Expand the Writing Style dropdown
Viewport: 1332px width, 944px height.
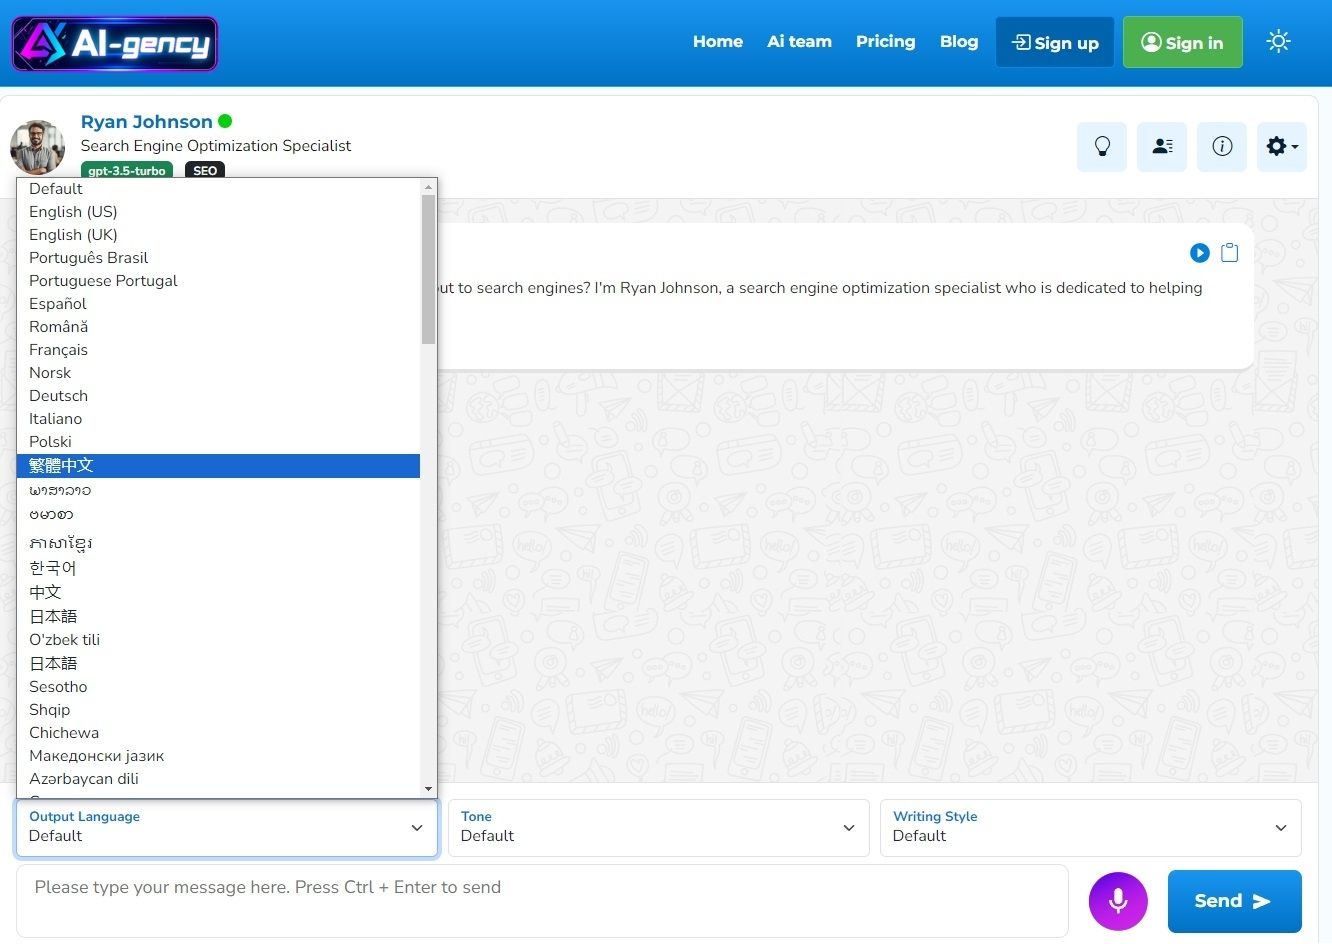point(1090,827)
